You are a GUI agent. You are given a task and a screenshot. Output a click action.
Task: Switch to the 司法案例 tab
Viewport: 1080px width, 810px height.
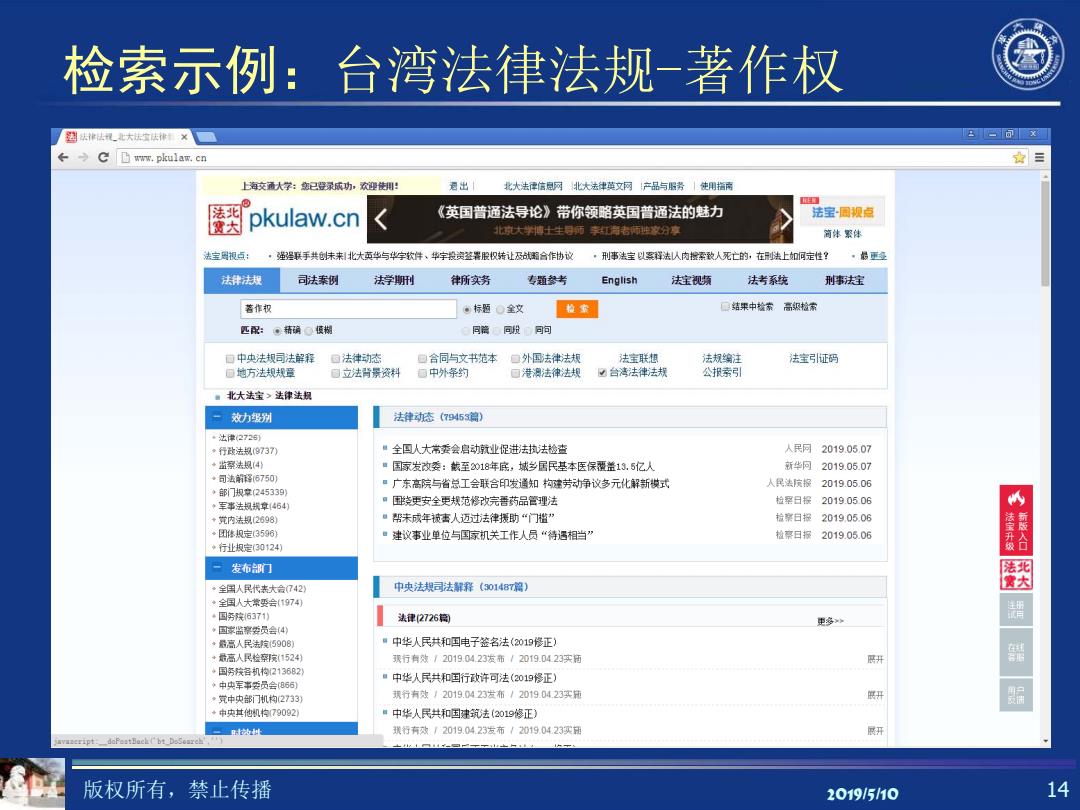pyautogui.click(x=318, y=280)
